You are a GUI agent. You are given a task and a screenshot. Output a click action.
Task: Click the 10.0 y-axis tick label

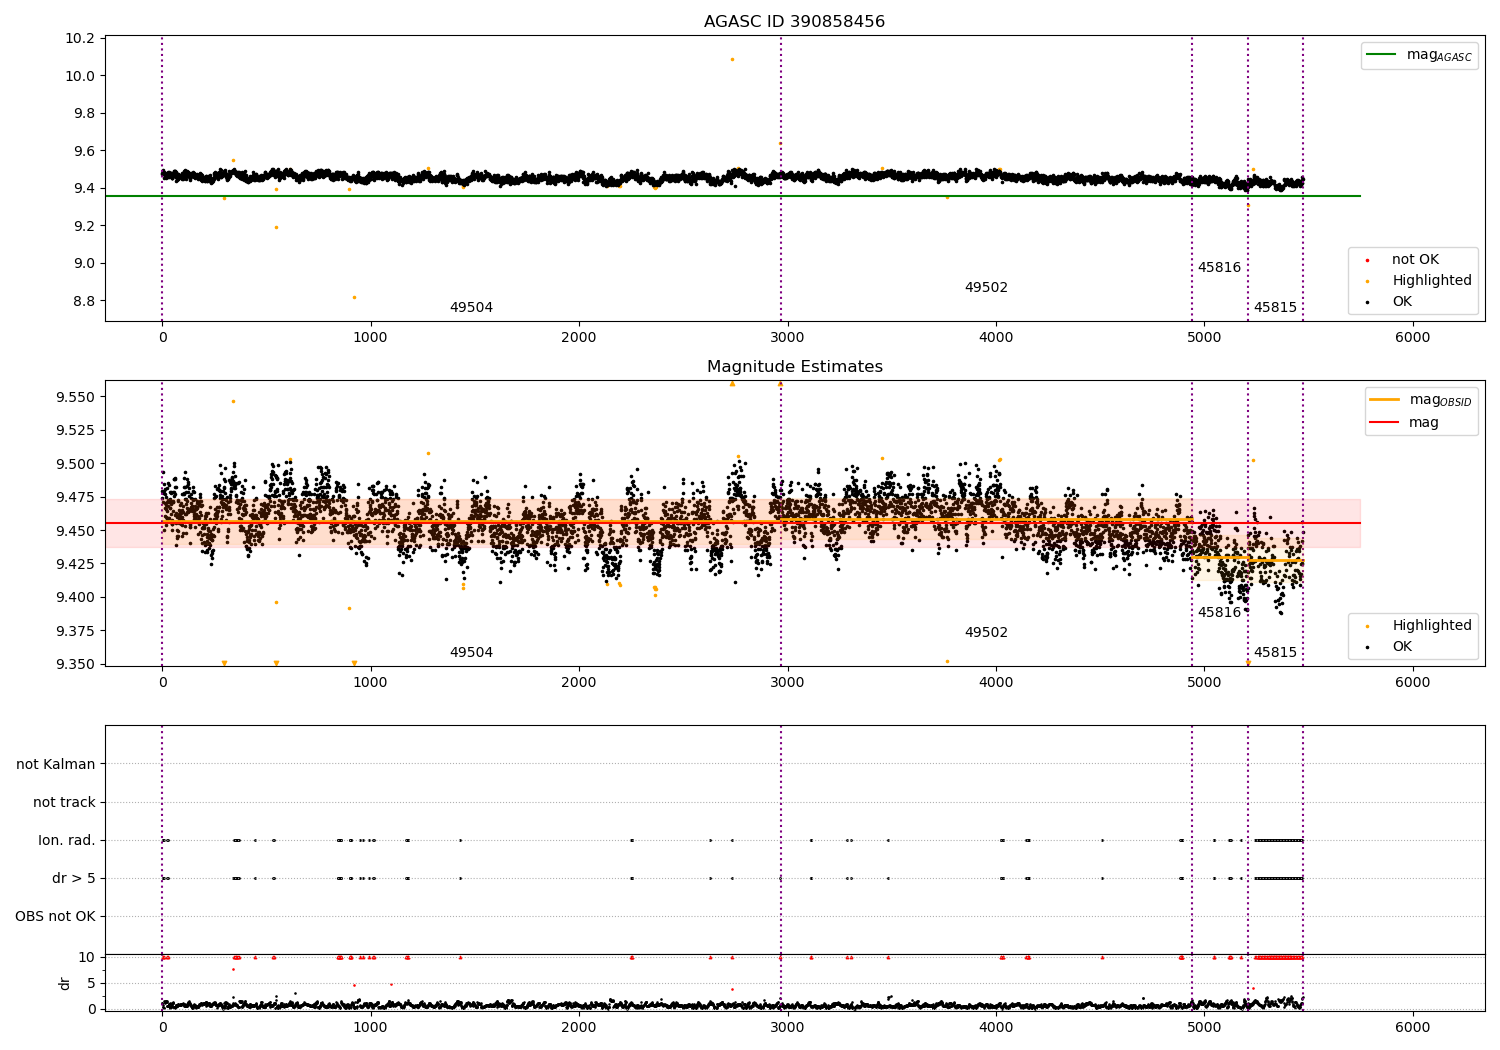click(x=80, y=76)
